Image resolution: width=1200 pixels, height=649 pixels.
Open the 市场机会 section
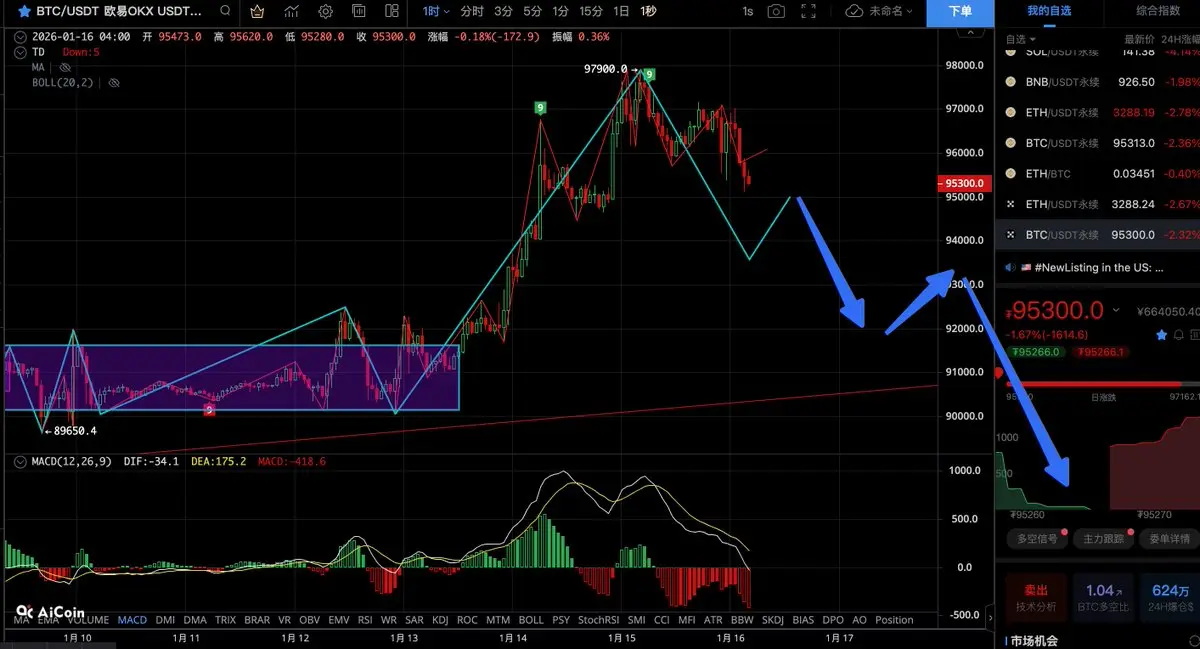coord(1033,640)
